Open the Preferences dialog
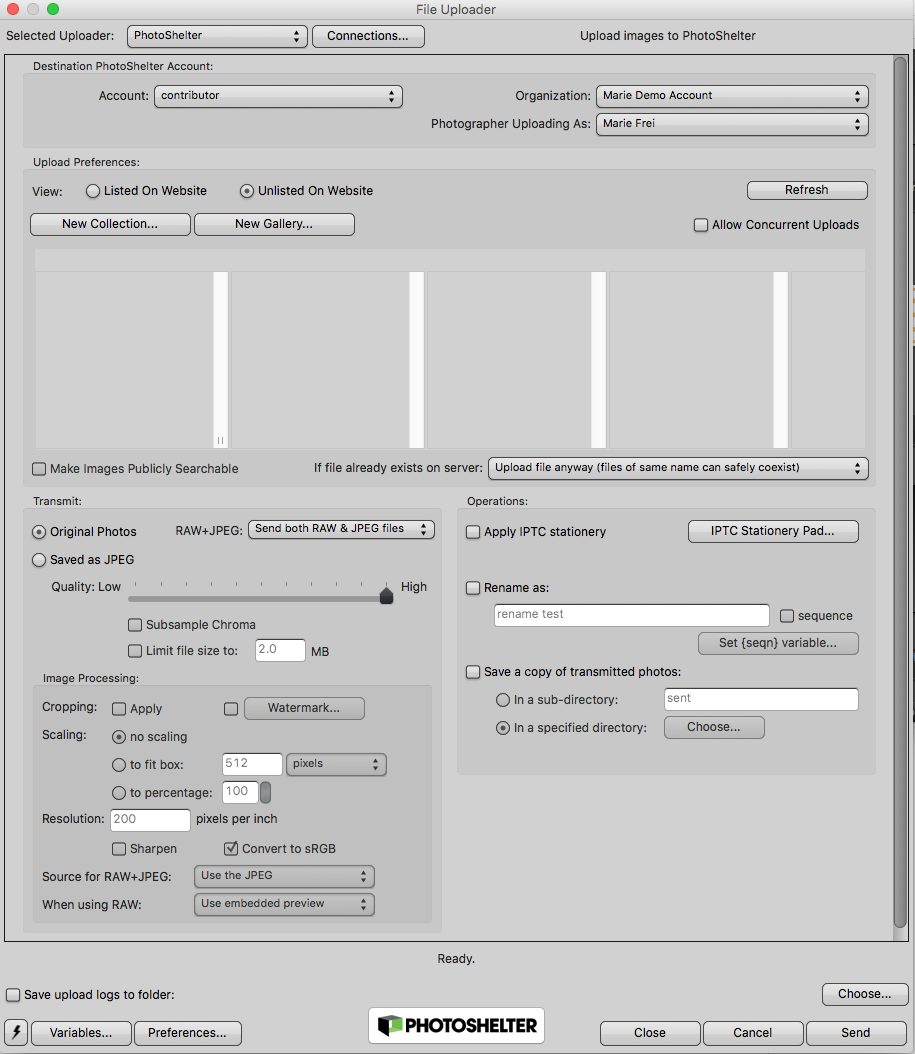Screen dimensions: 915x1054 coord(188,1032)
